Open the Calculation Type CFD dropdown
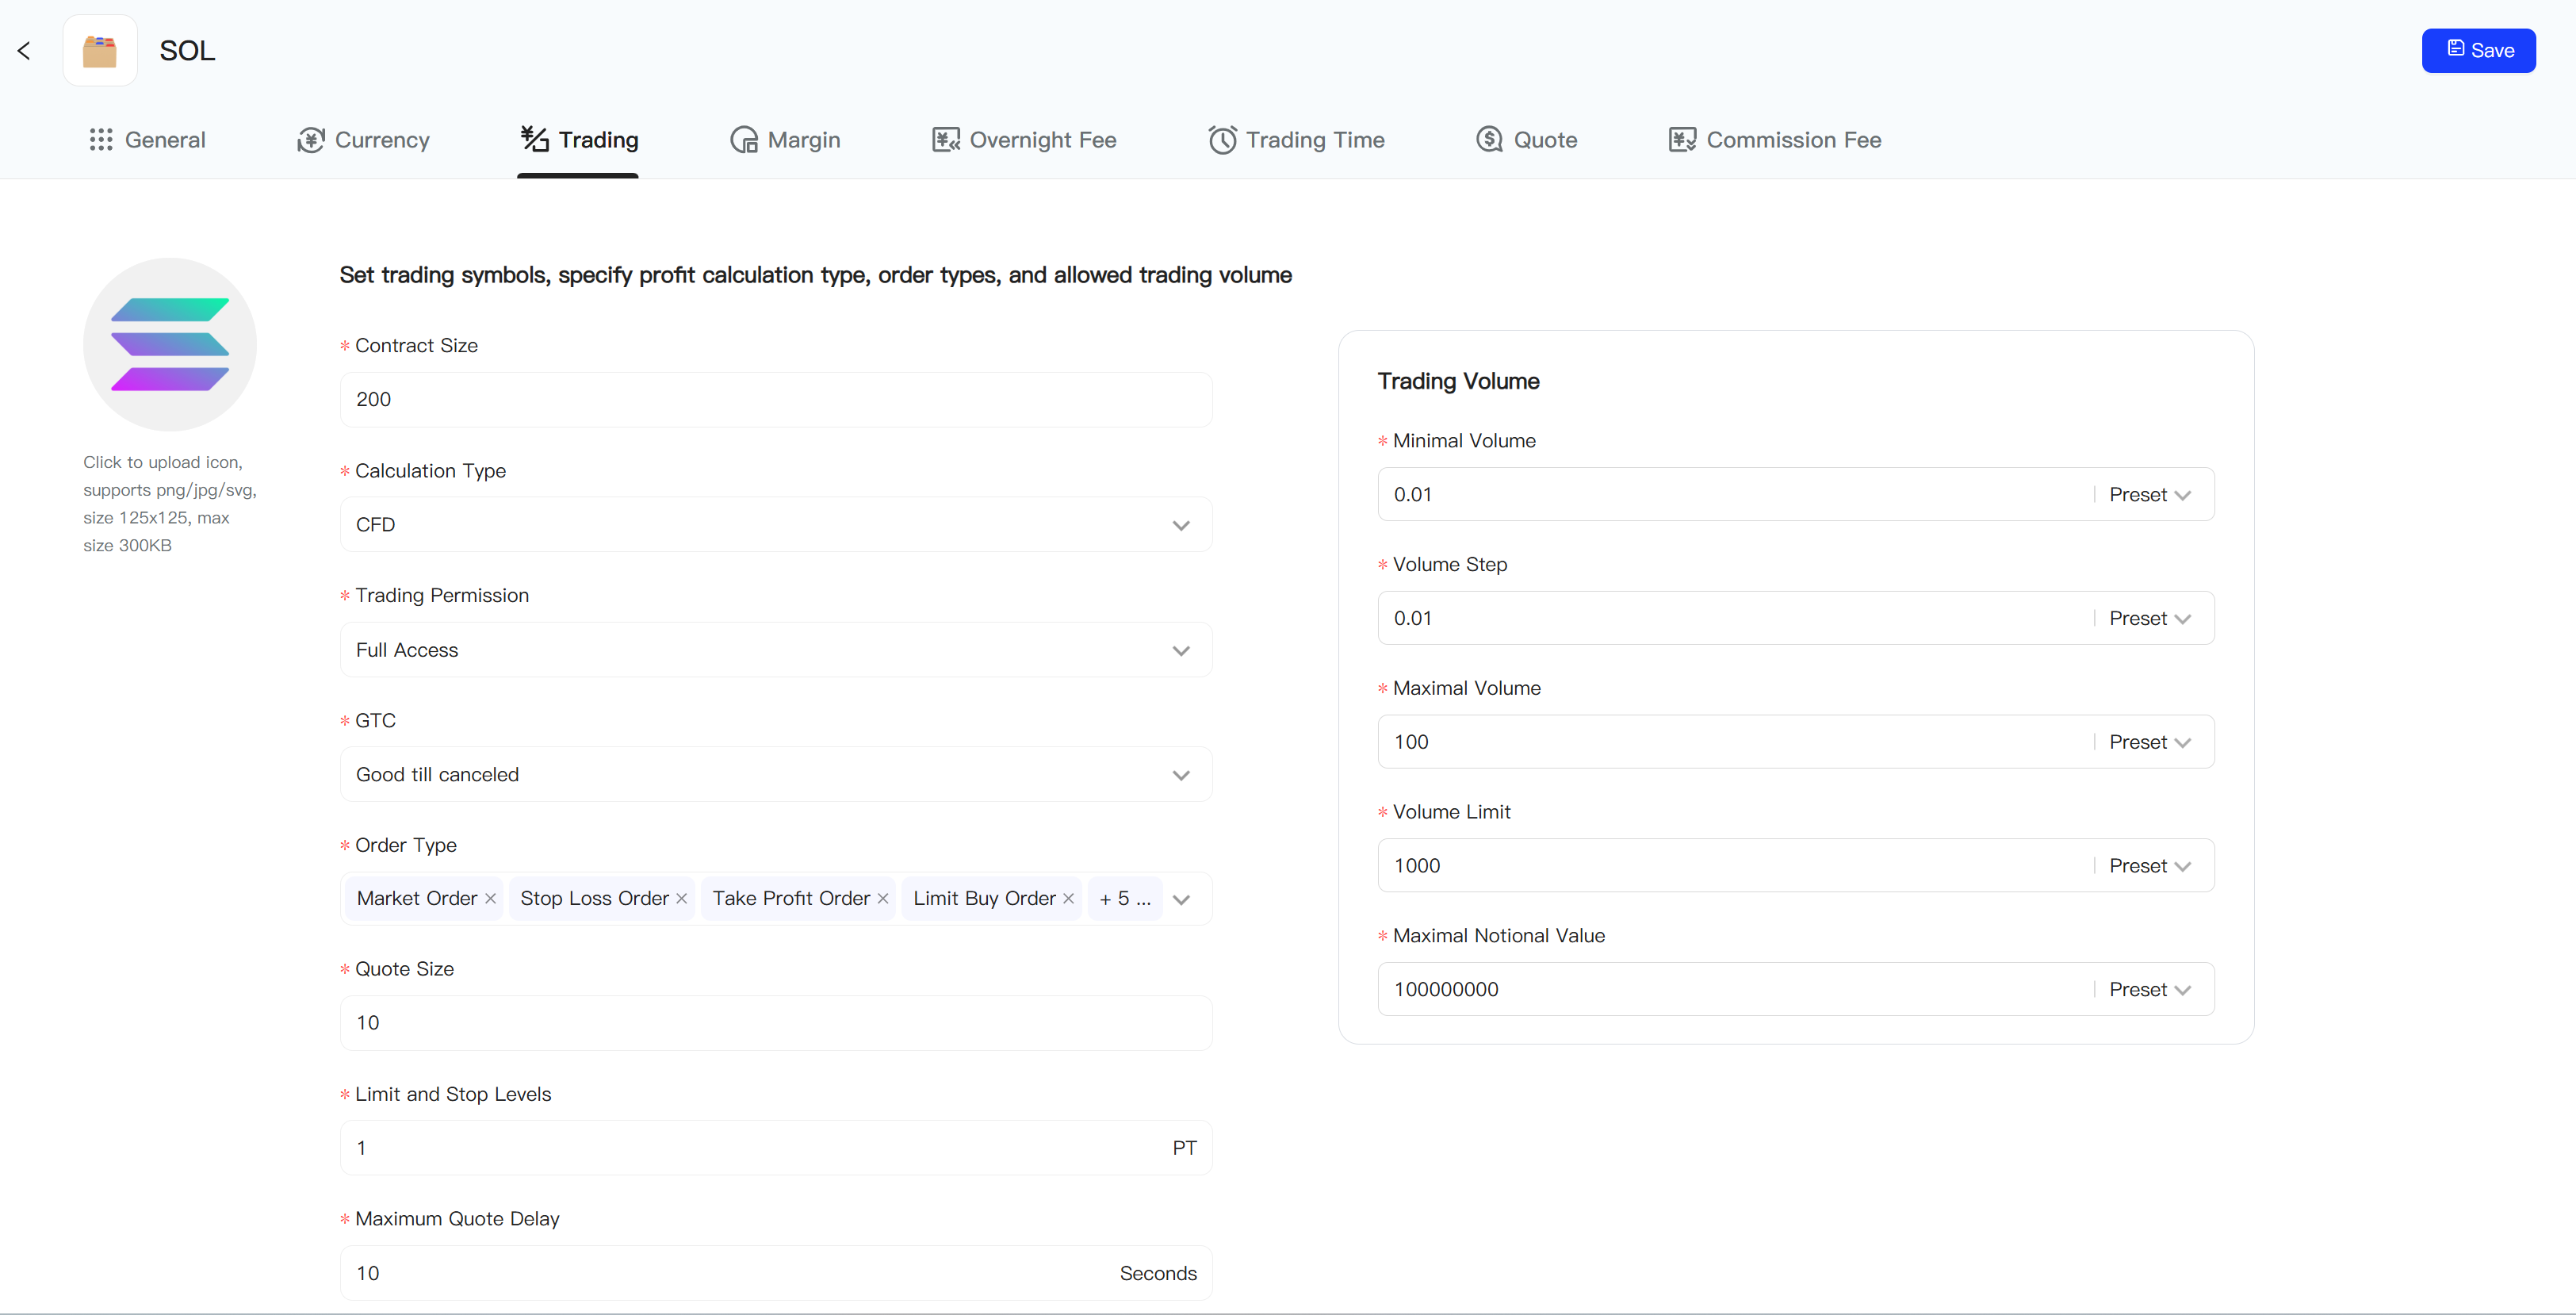 776,525
